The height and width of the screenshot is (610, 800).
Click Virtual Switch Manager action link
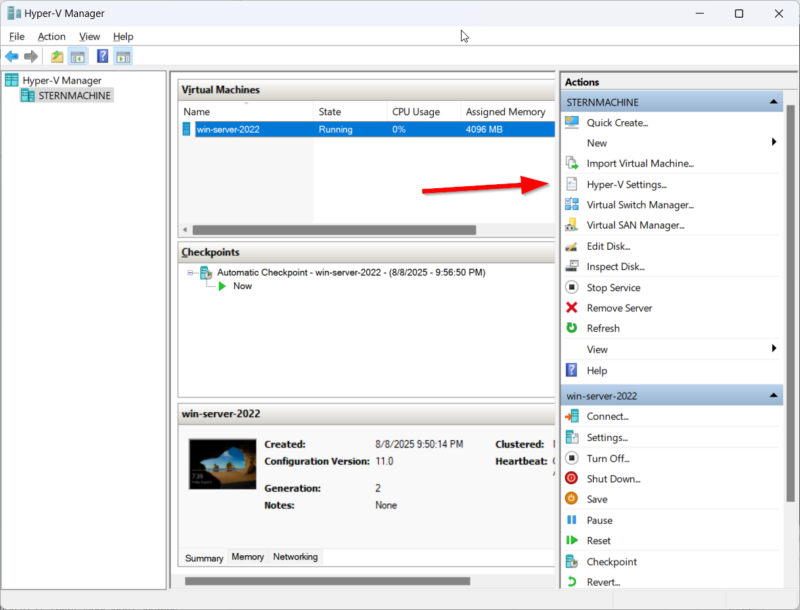click(640, 205)
